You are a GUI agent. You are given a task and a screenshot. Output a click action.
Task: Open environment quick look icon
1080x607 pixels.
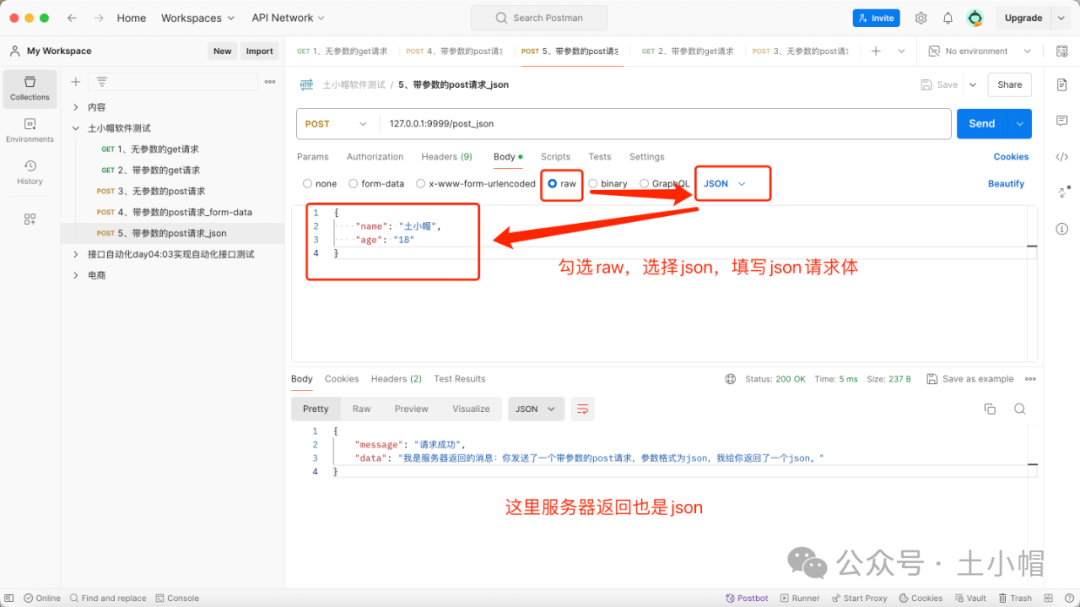coord(1062,51)
